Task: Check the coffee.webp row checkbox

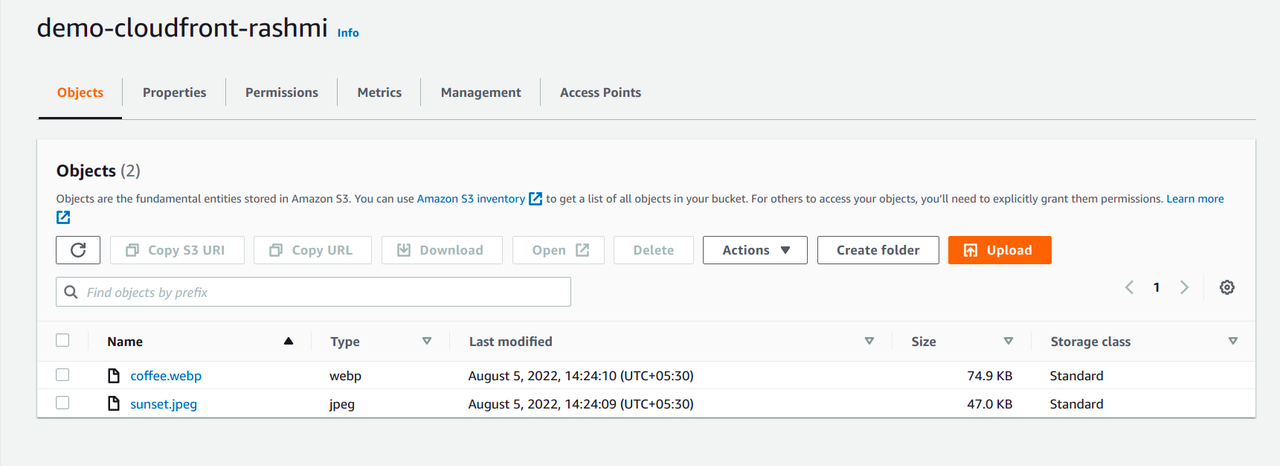Action: click(63, 375)
